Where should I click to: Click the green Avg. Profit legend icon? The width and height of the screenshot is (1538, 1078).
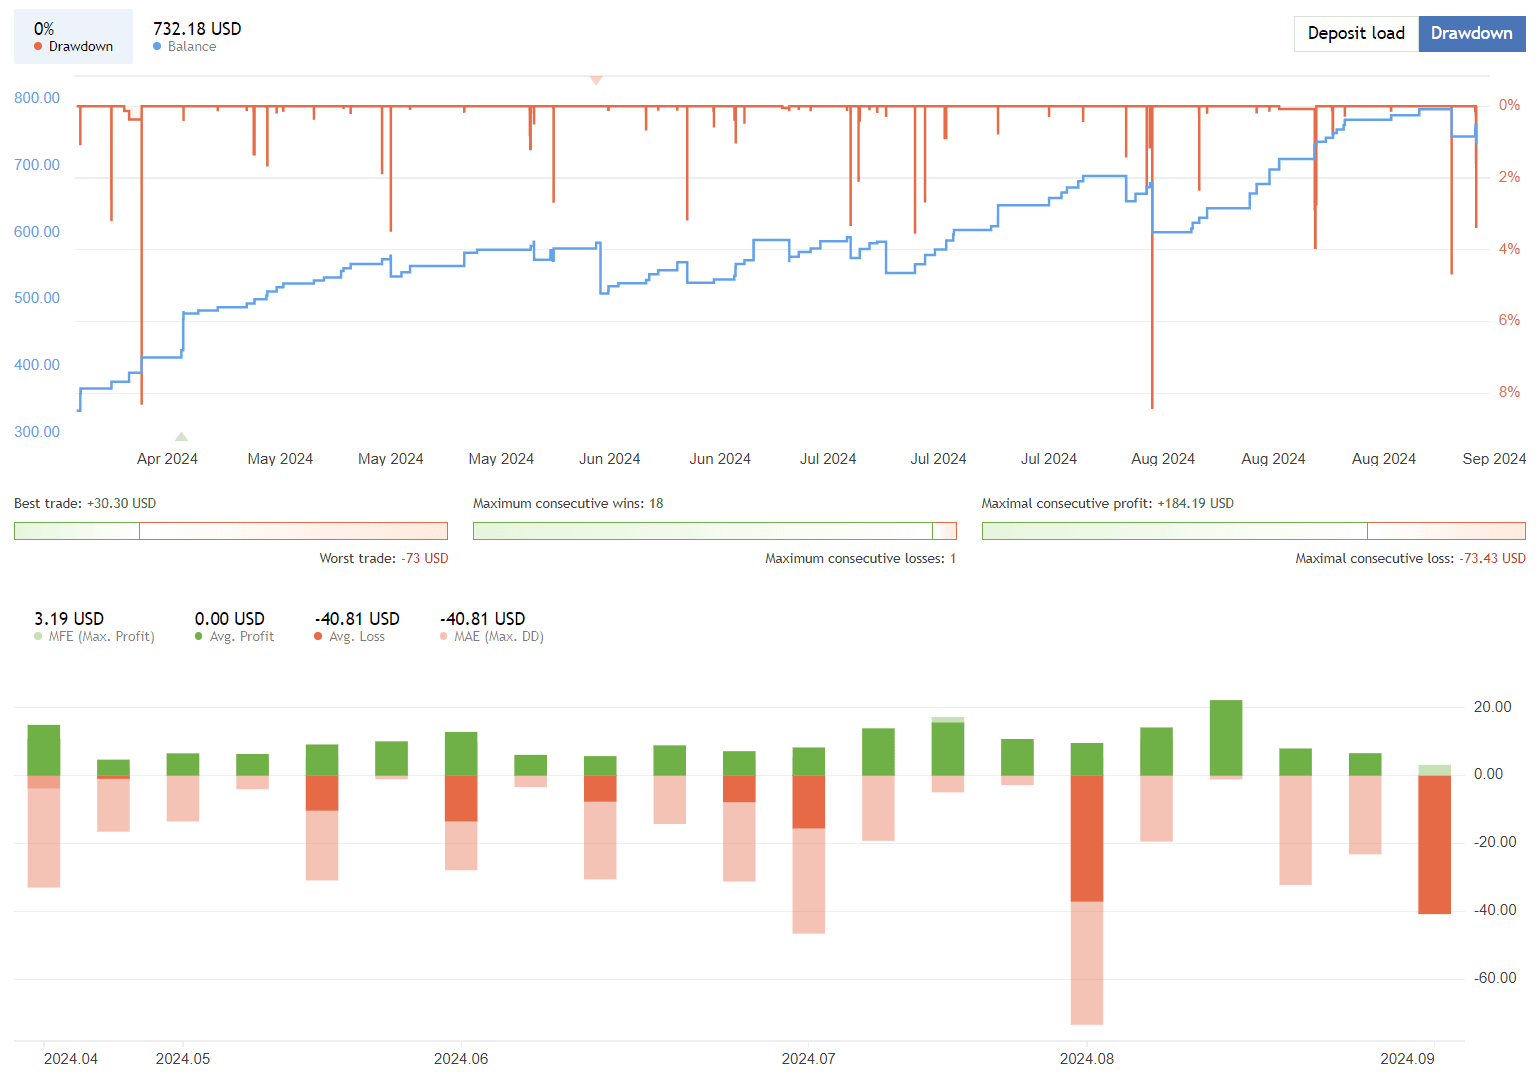tap(198, 636)
